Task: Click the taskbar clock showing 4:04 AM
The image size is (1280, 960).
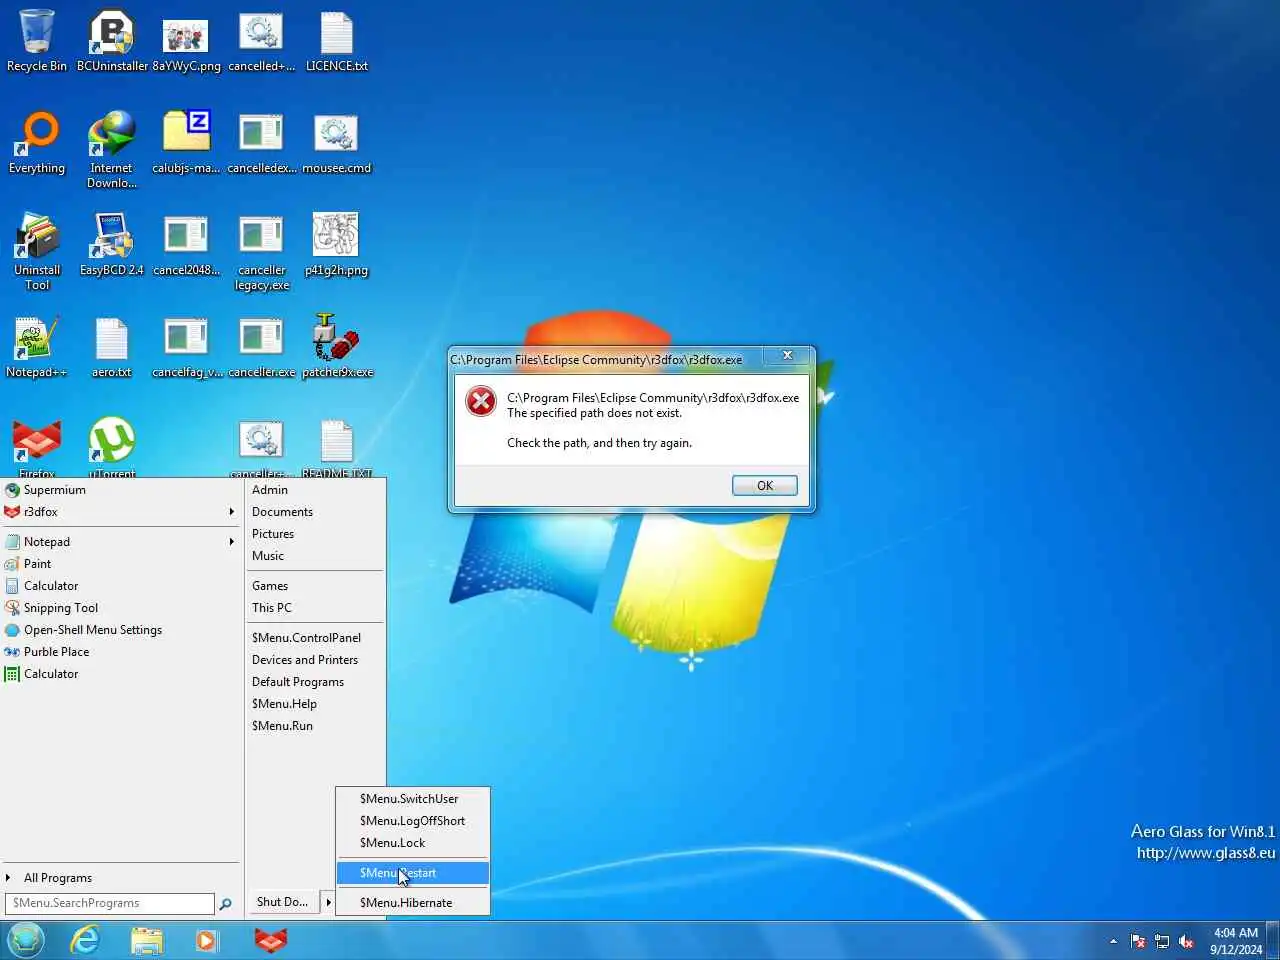Action: click(1236, 941)
